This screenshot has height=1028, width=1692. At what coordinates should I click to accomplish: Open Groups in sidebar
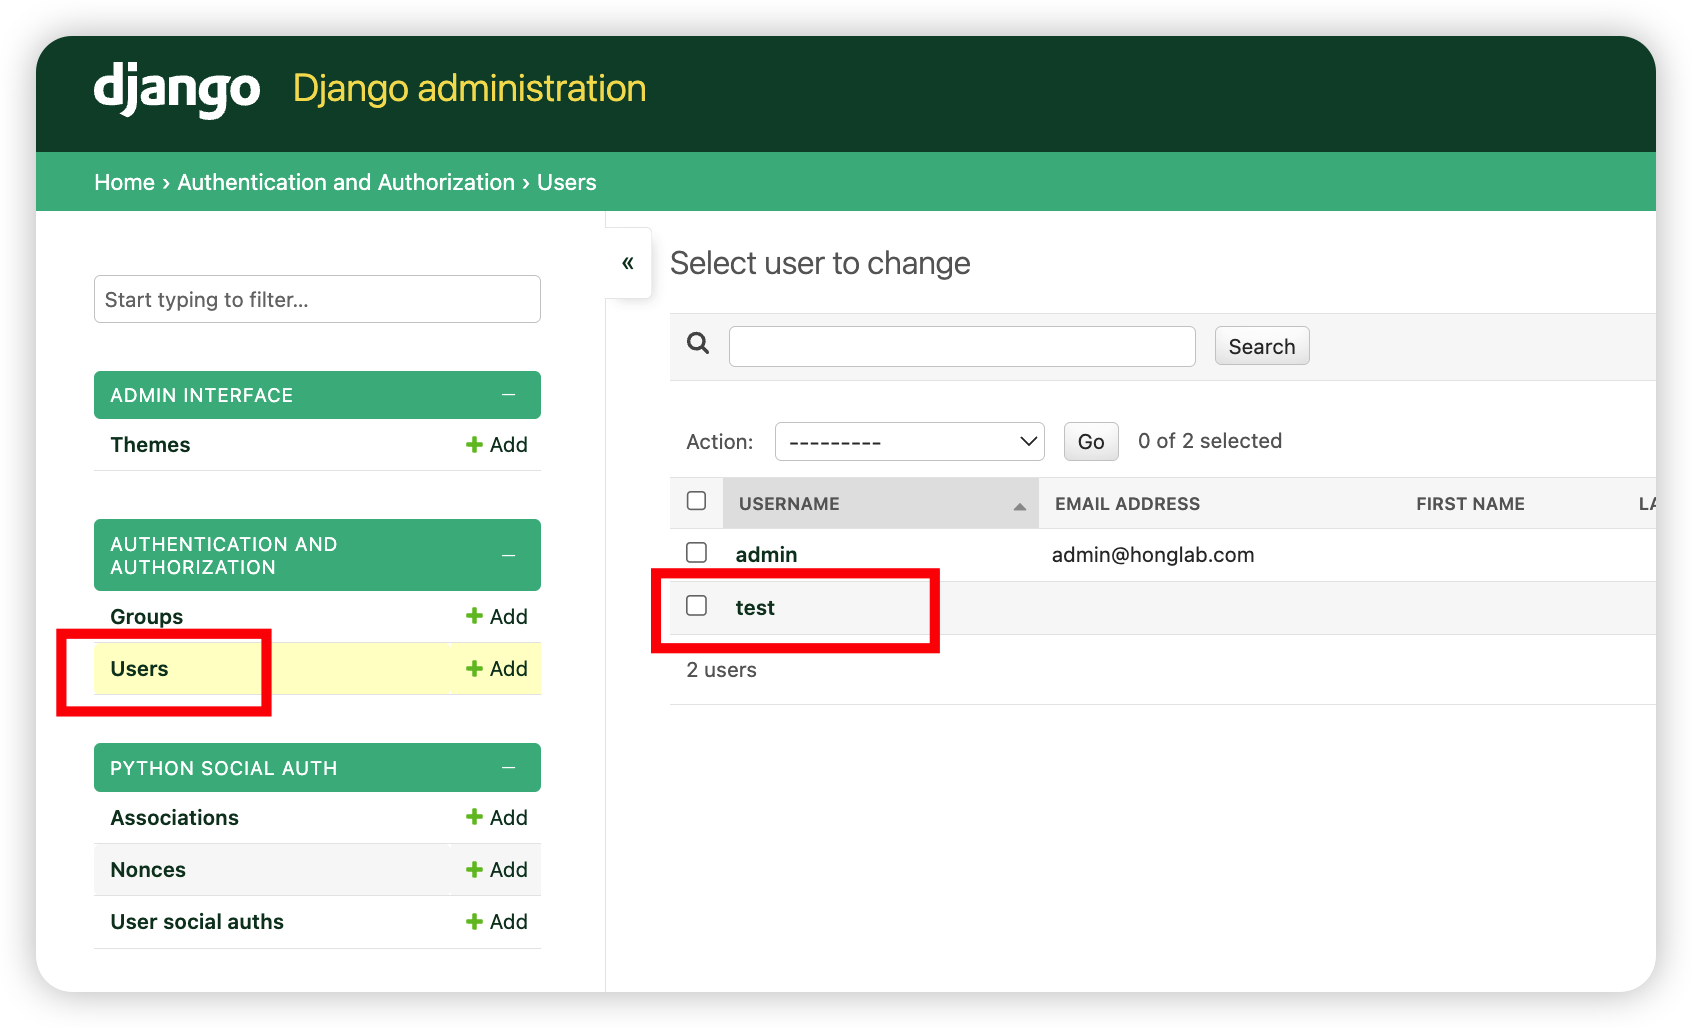tap(146, 617)
